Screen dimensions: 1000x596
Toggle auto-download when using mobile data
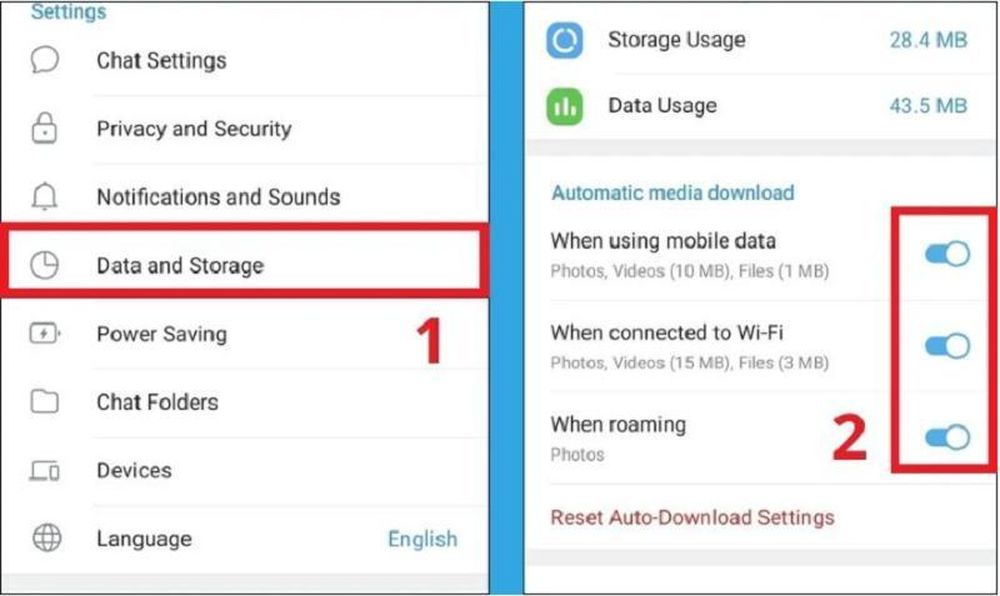947,254
